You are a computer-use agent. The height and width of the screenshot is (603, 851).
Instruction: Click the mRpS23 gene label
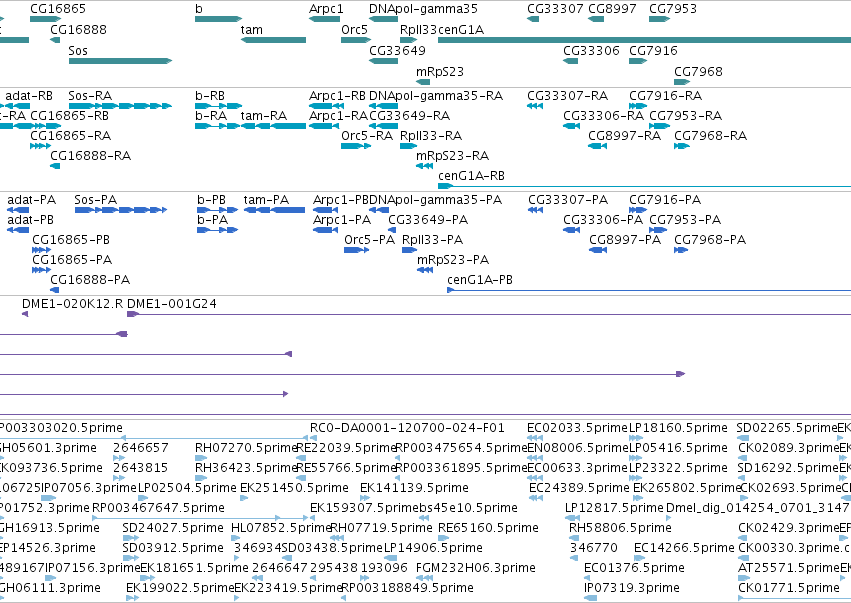coord(440,72)
